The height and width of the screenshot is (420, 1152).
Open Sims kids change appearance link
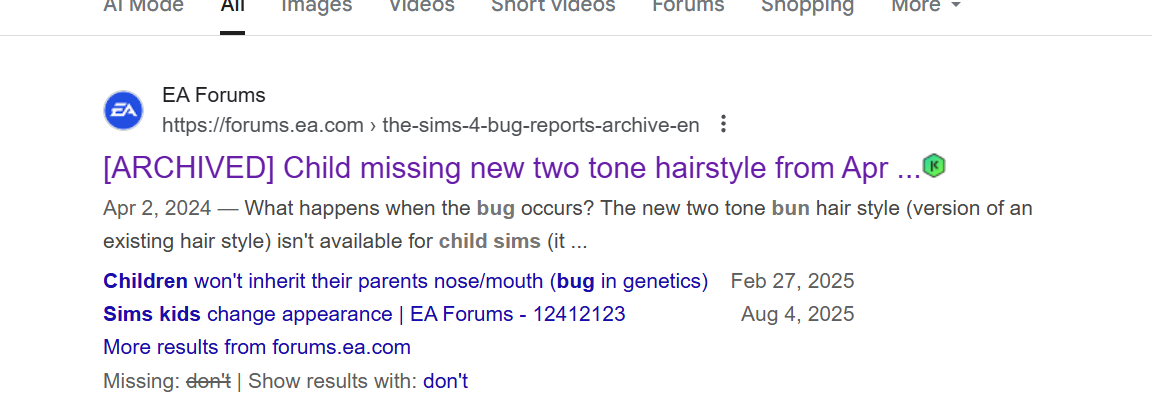click(x=364, y=314)
